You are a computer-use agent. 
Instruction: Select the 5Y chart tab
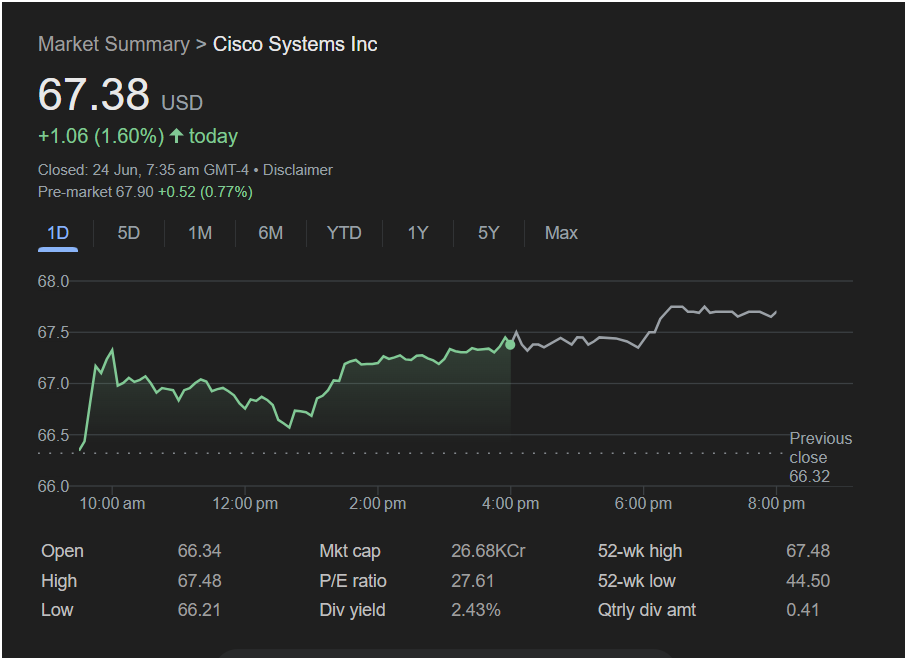pos(488,233)
